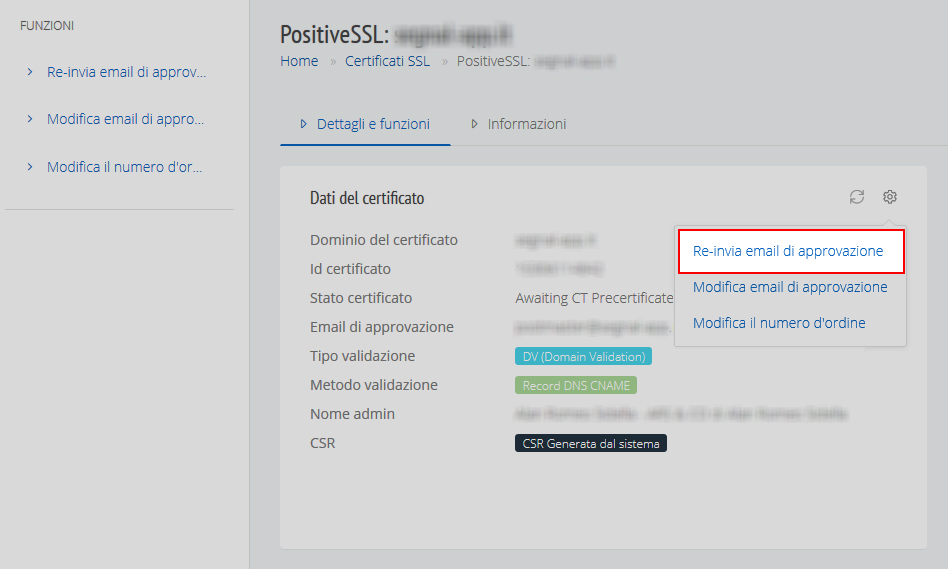Click chevron beside sidebar 'Modifica email' item
This screenshot has width=948, height=569.
click(30, 119)
